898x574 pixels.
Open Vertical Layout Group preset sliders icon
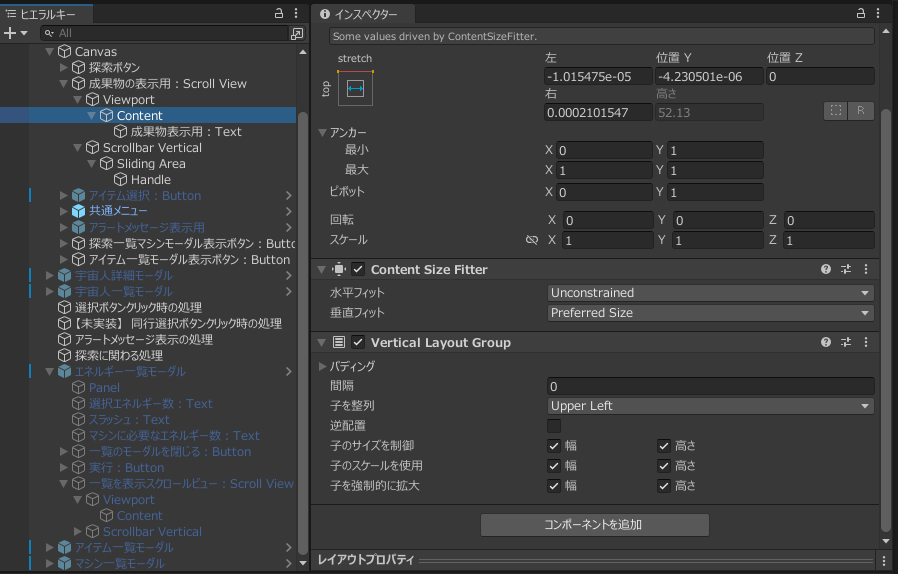coord(846,342)
